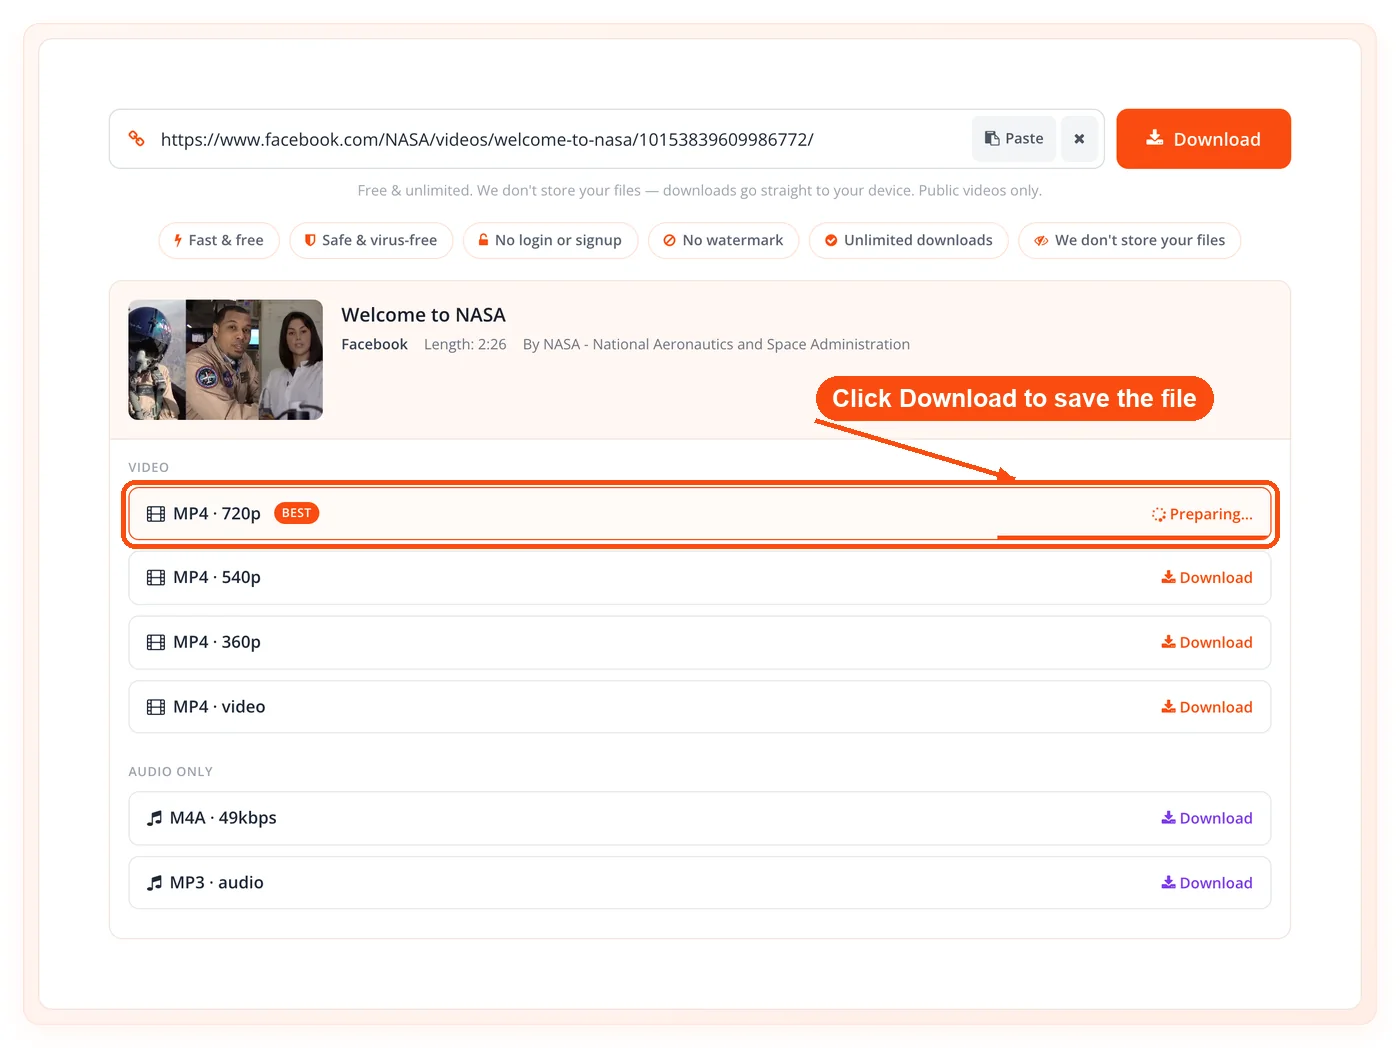Image resolution: width=1400 pixels, height=1048 pixels.
Task: Click the lightning icon on Fast & free
Action: click(178, 240)
